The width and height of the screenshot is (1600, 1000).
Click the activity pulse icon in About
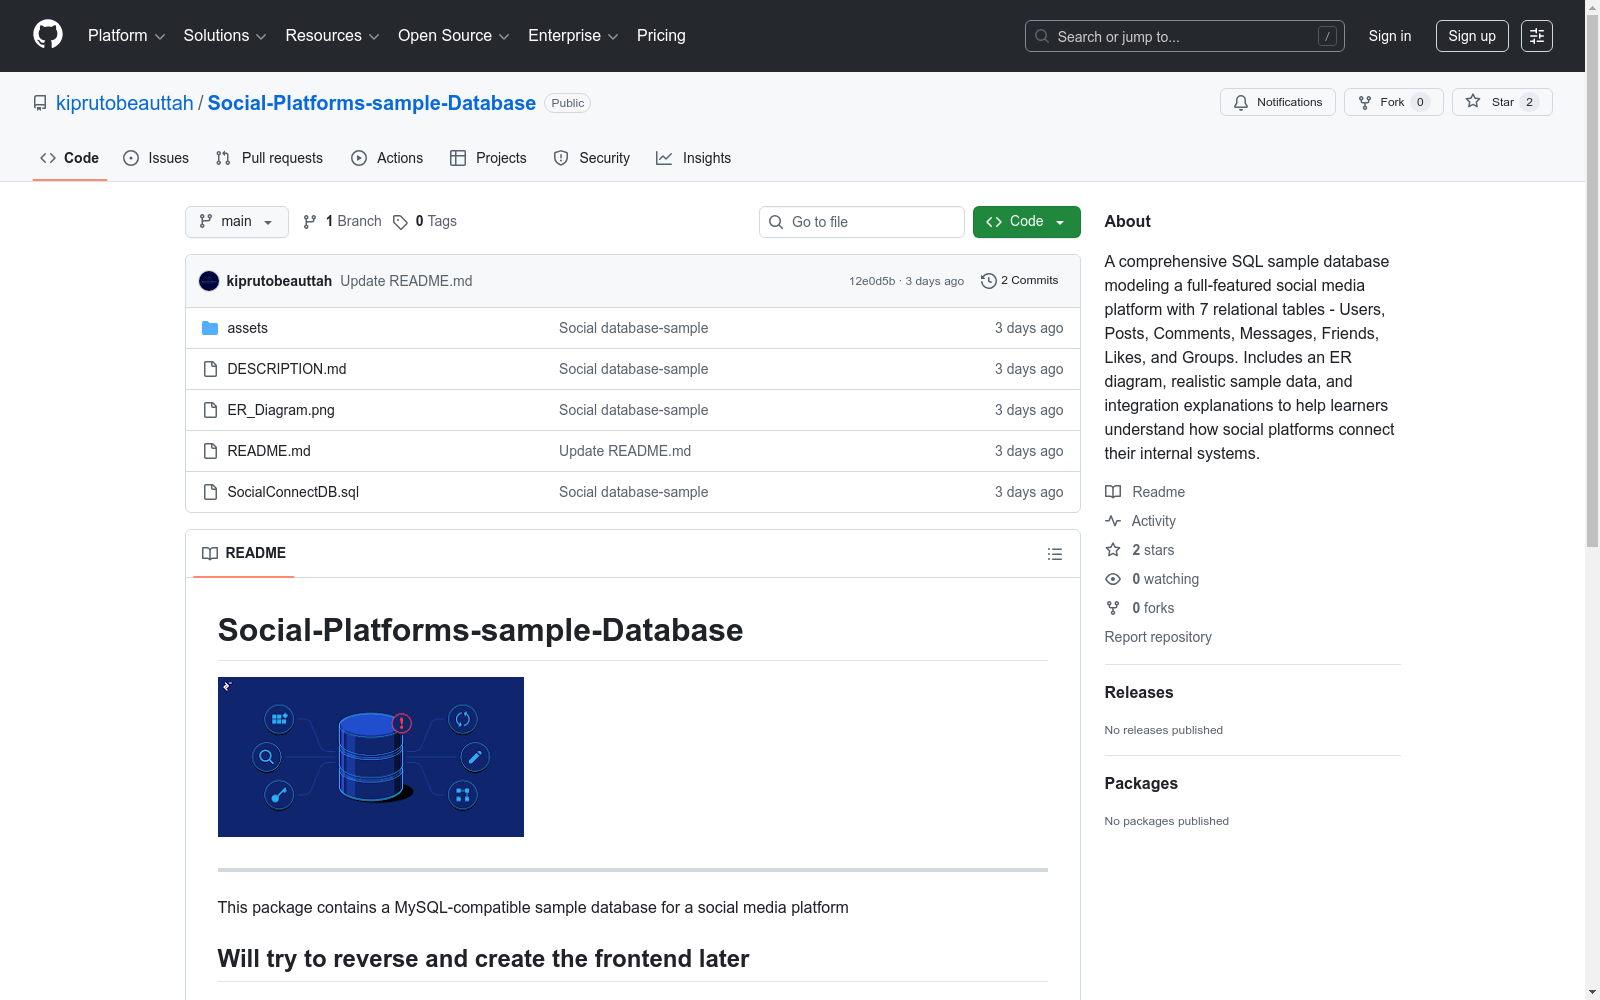coord(1113,521)
